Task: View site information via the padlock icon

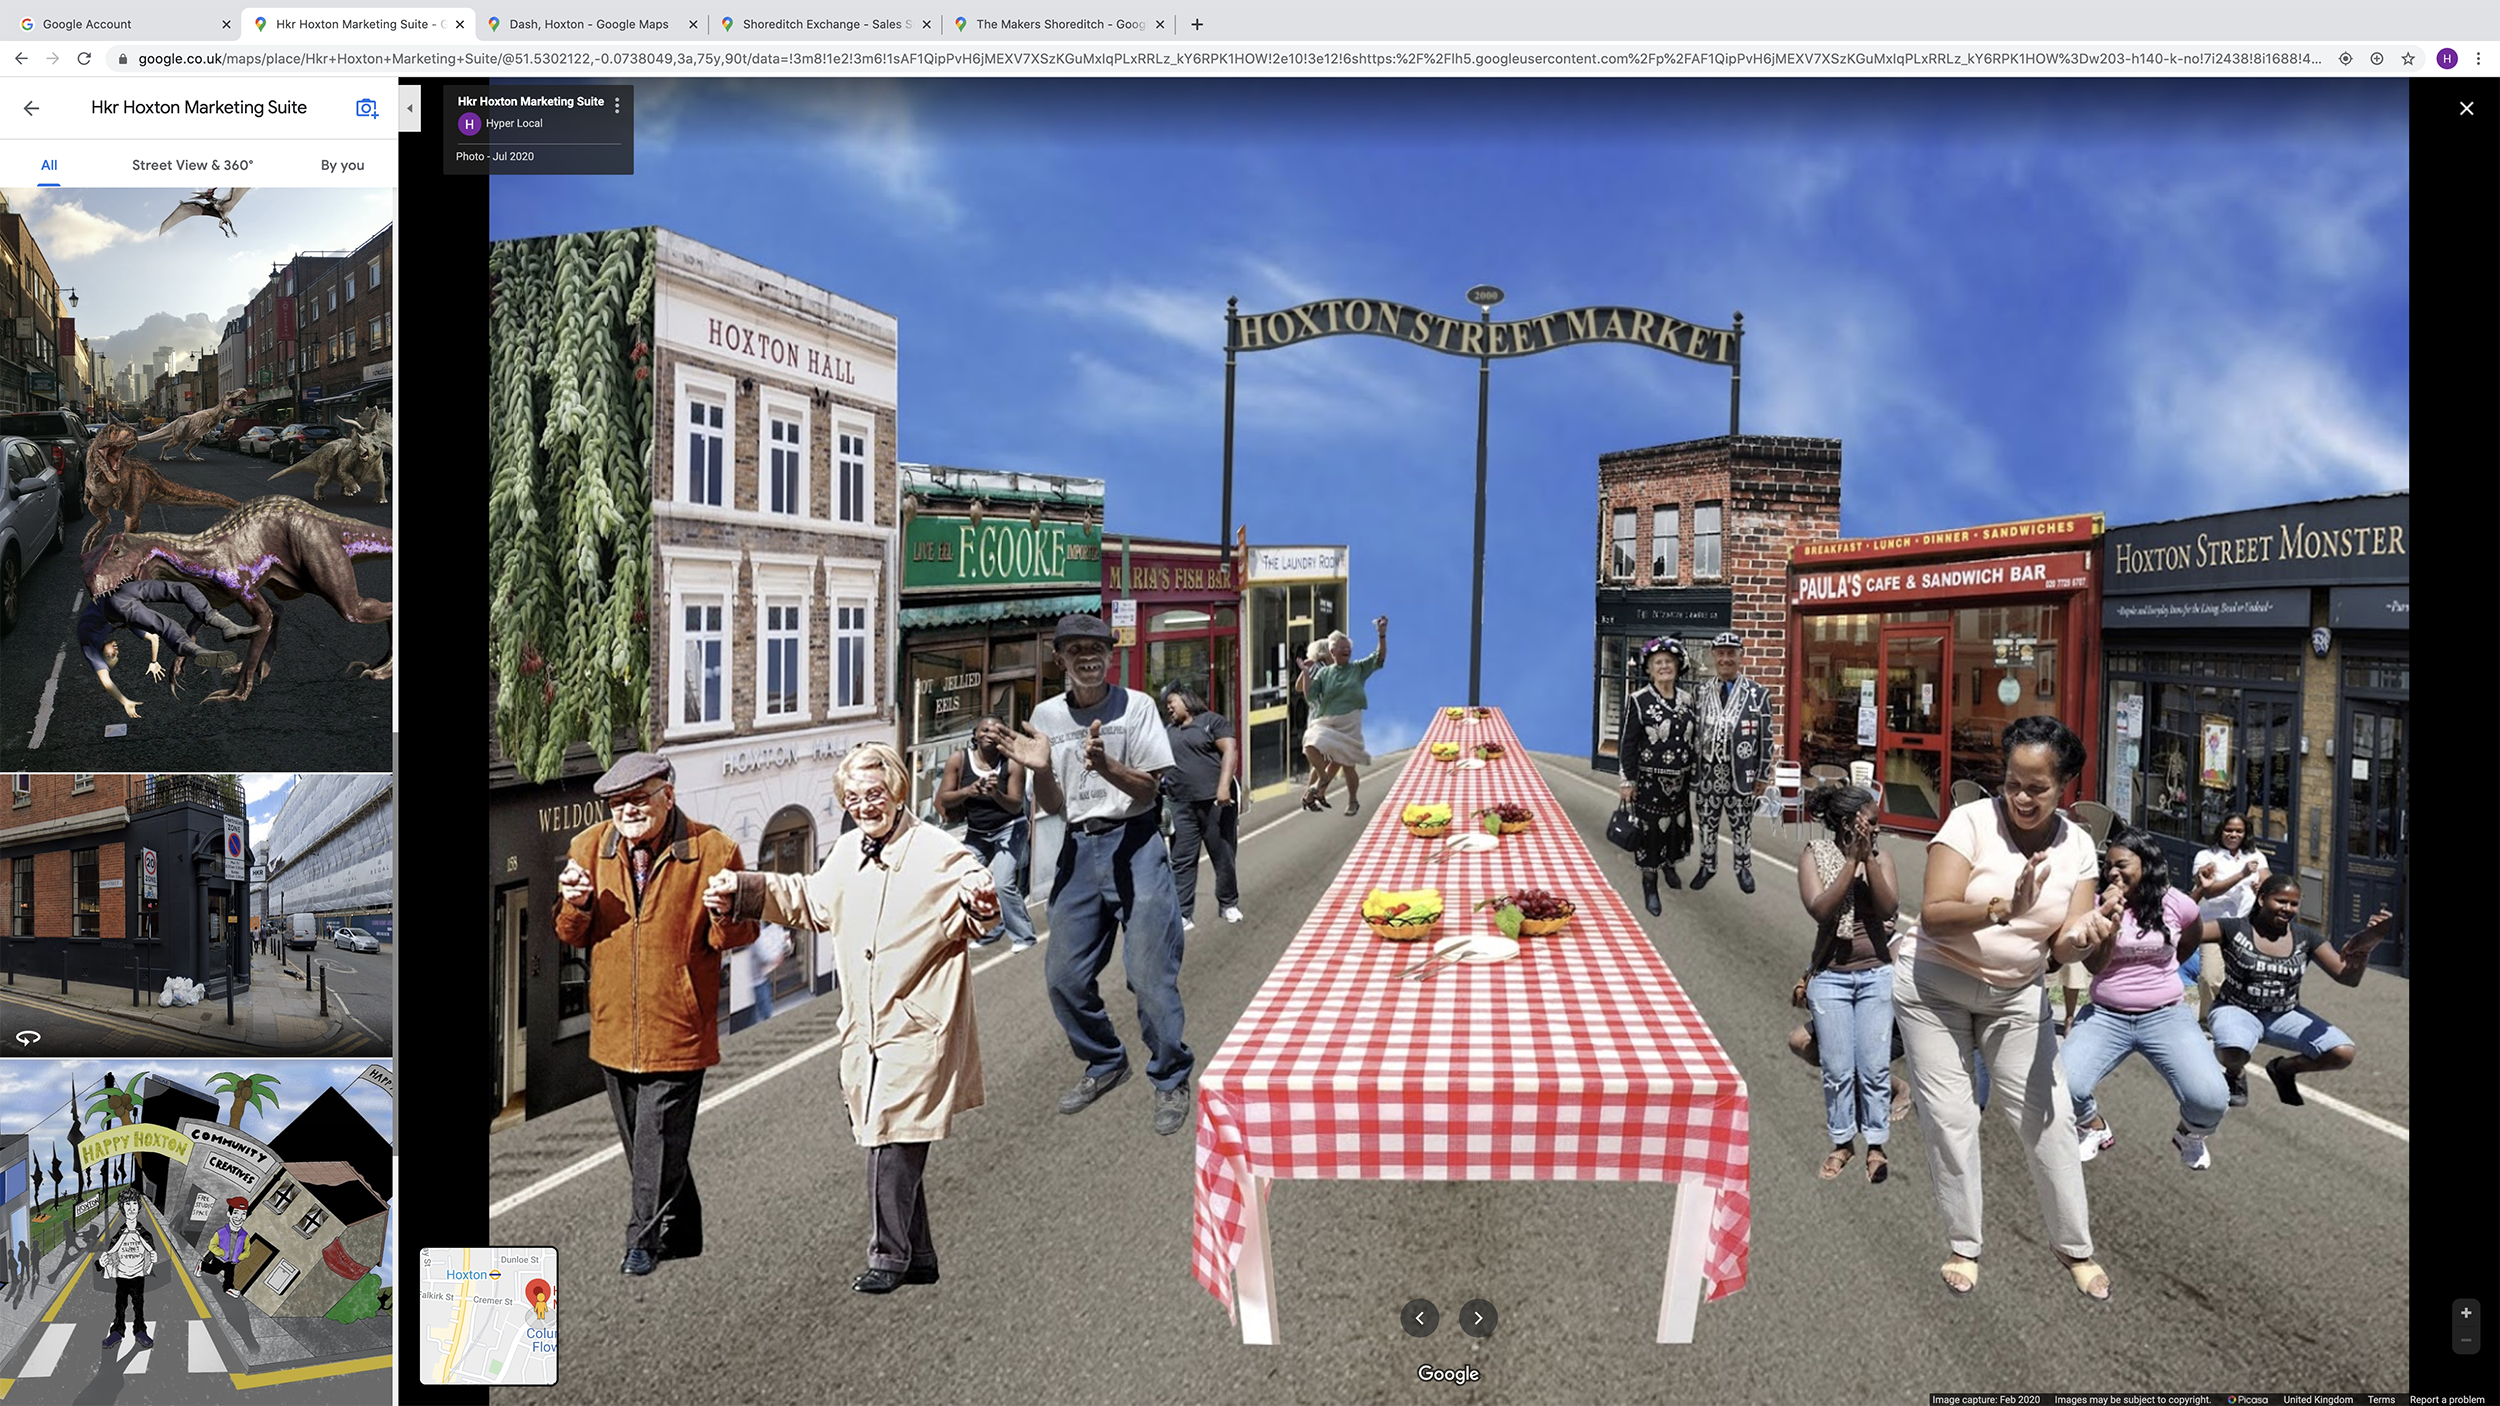Action: (123, 59)
